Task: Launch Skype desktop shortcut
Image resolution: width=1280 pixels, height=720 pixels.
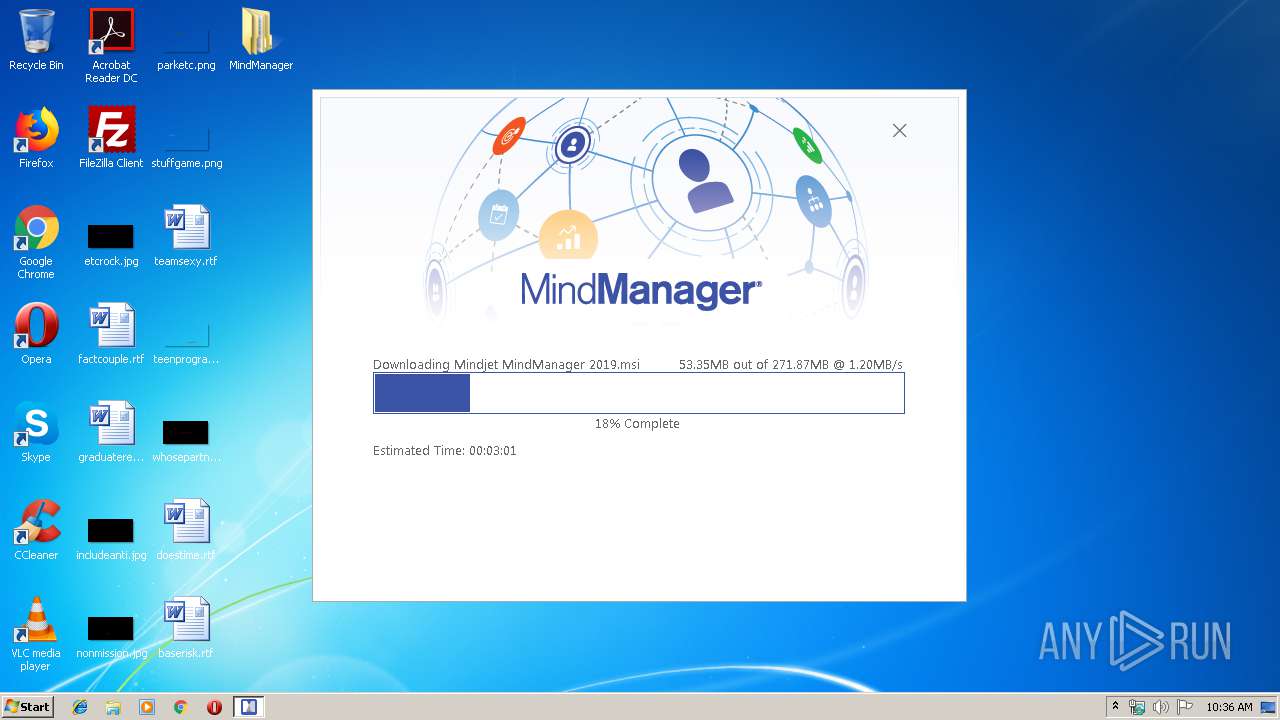Action: coord(36,432)
